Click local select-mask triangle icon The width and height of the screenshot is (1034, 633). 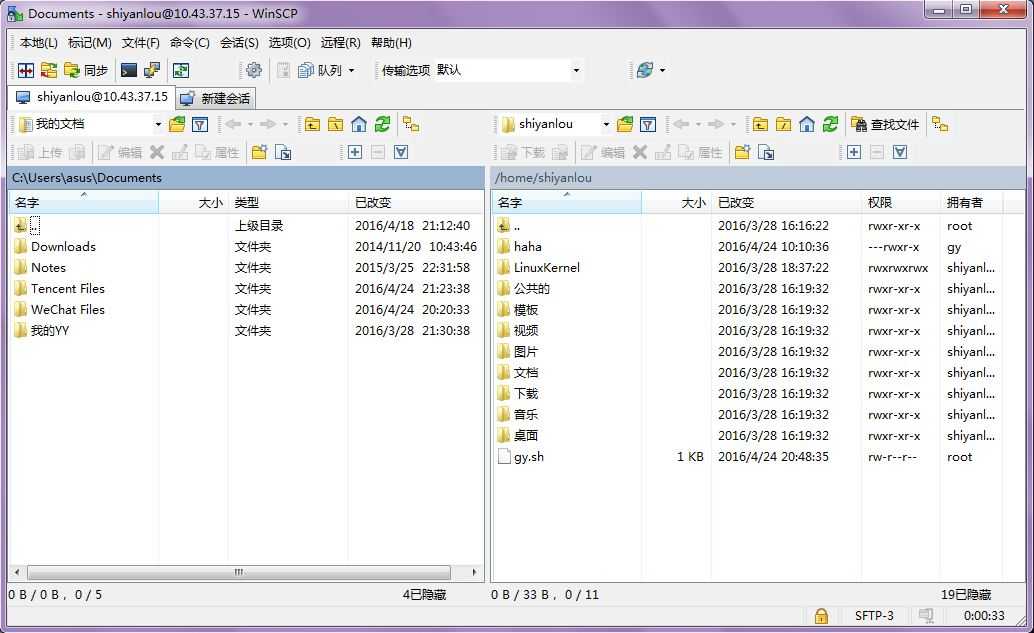[x=401, y=152]
